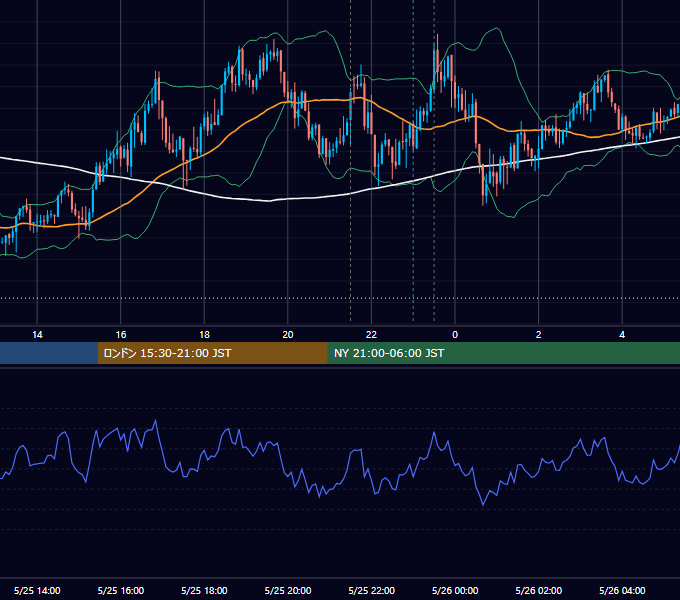Viewport: 680px width, 600px height.
Task: Click the hour label 2 on time axis
Action: pos(539,335)
